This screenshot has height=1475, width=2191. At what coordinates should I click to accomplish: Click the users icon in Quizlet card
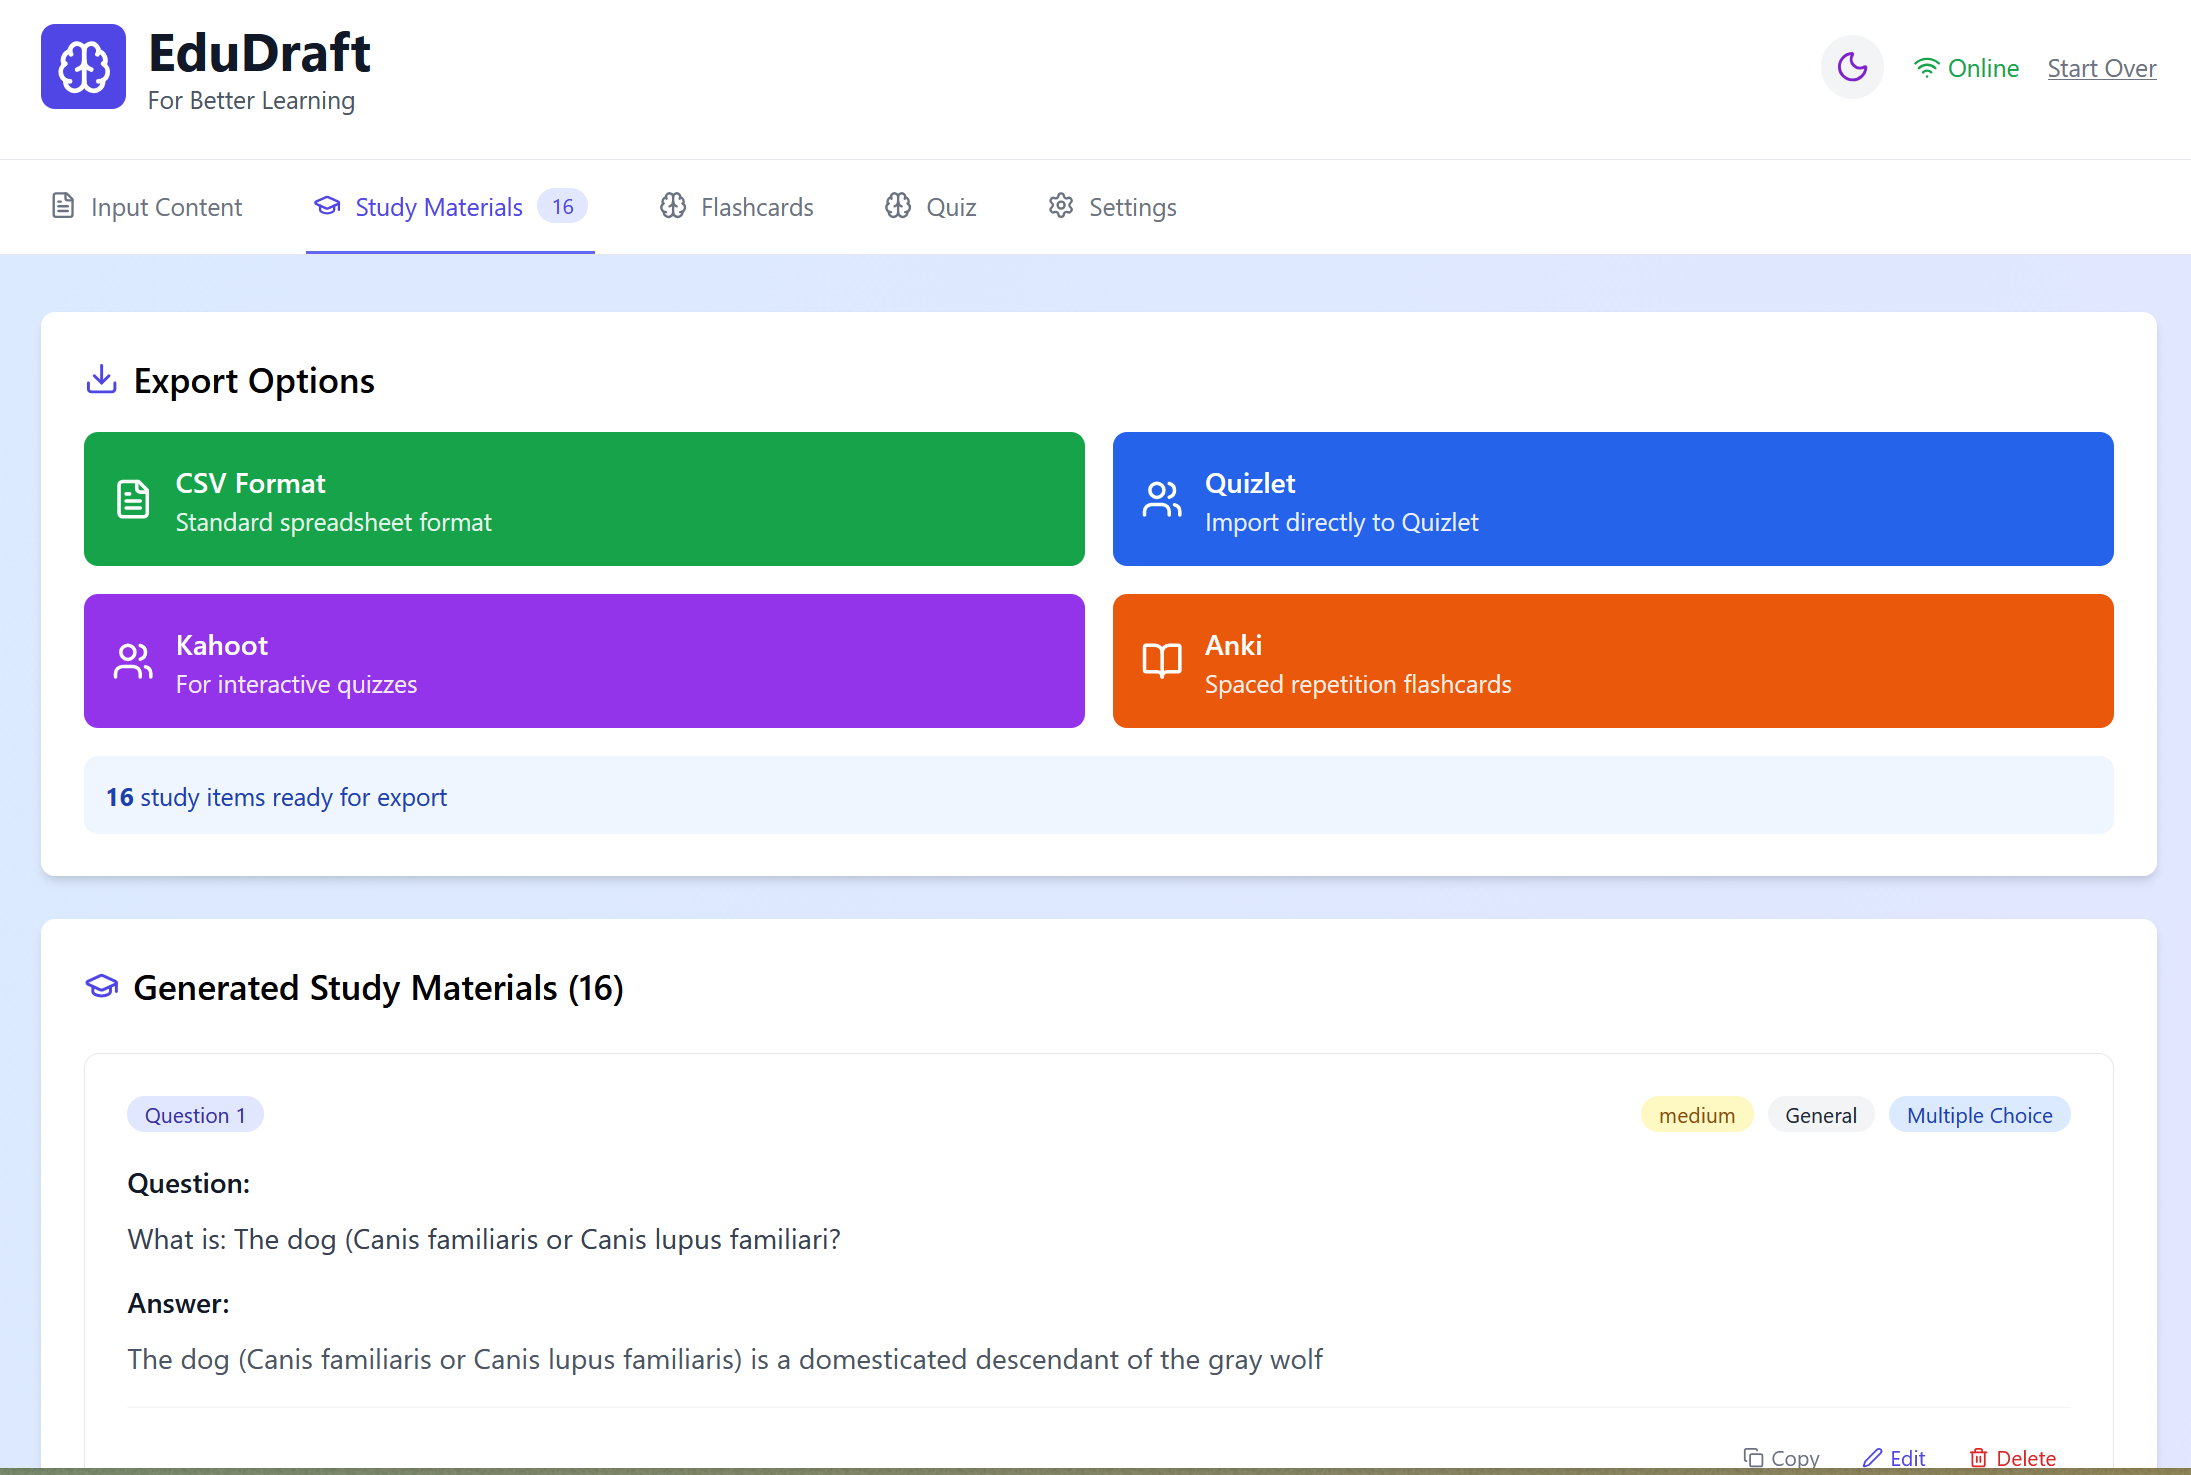1161,499
